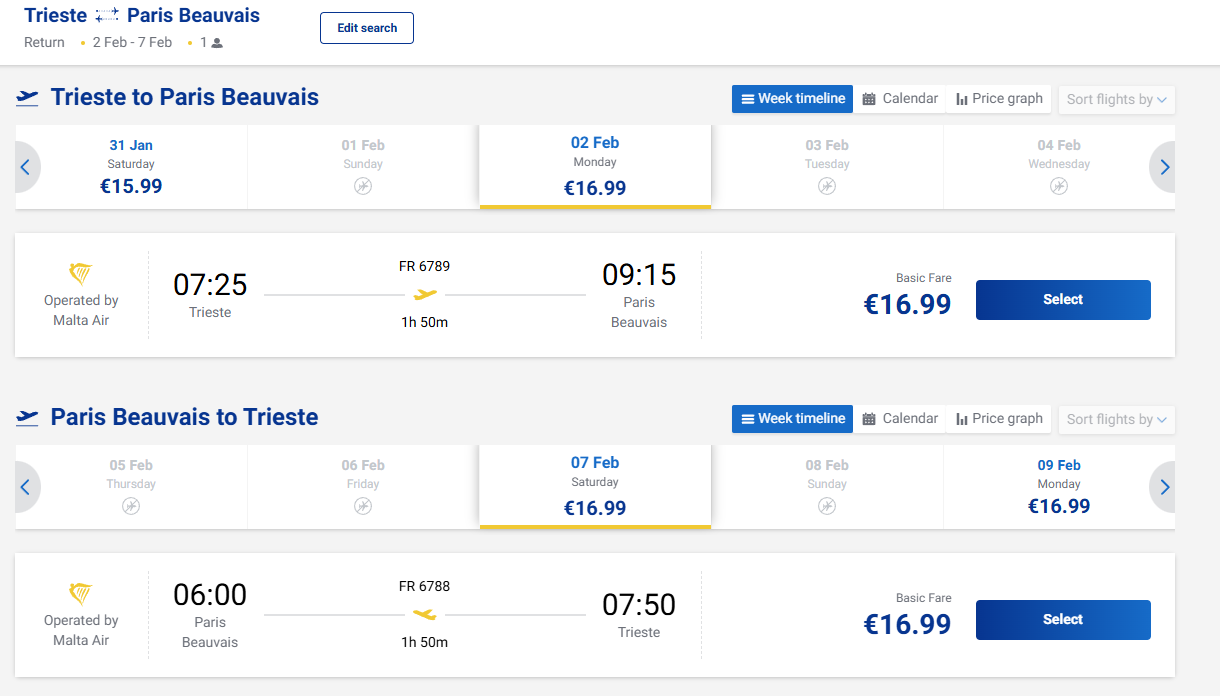Open outbound Sort flights by dropdown
The width and height of the screenshot is (1220, 696).
[1116, 99]
